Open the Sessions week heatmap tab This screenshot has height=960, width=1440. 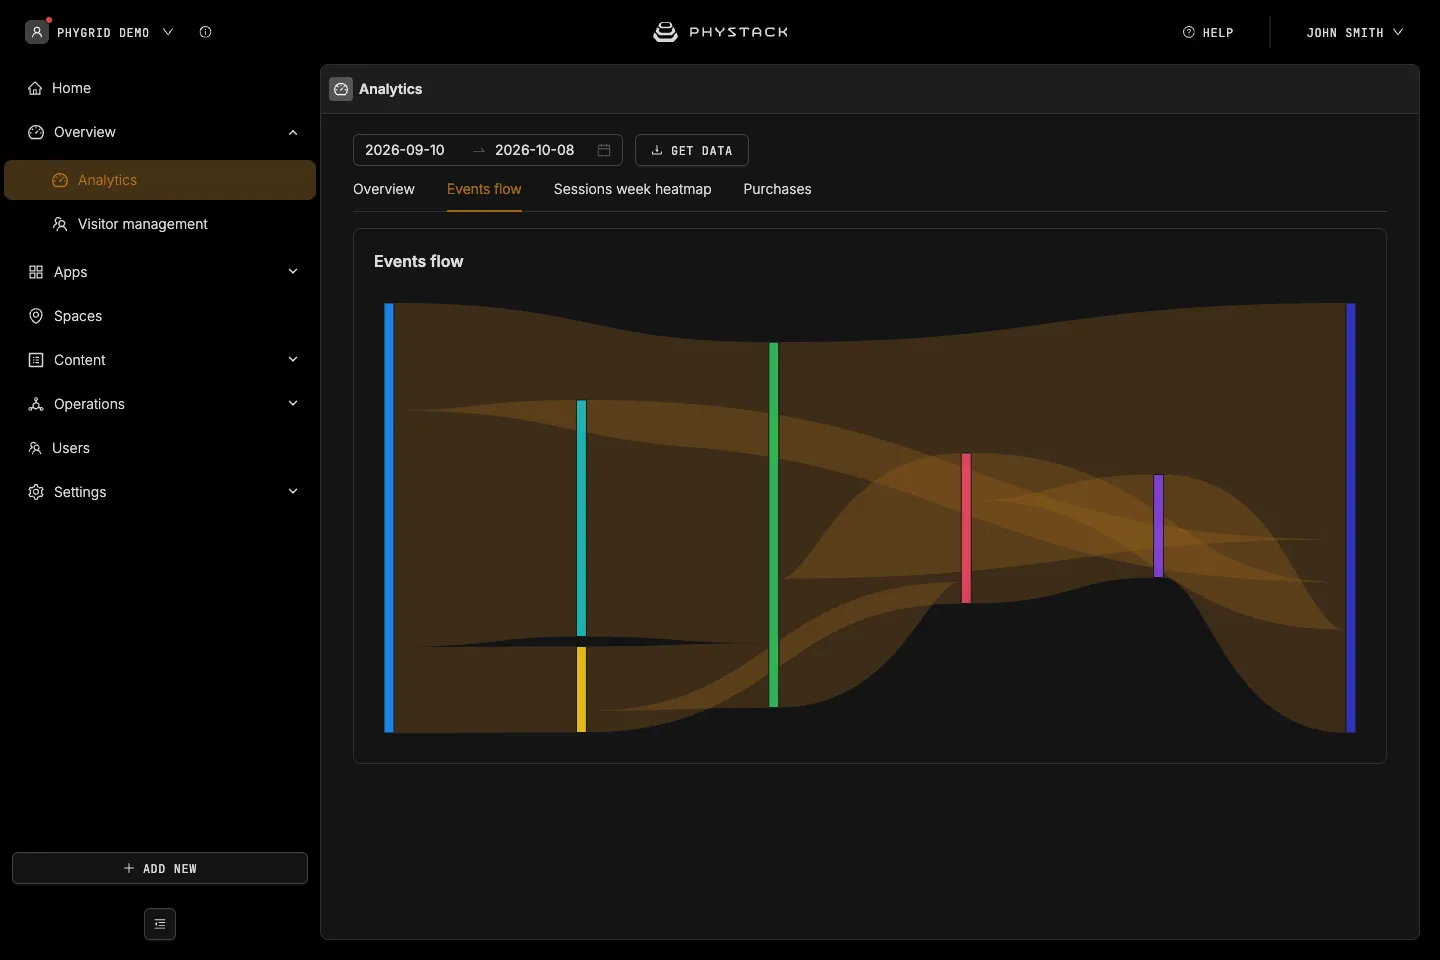633,189
